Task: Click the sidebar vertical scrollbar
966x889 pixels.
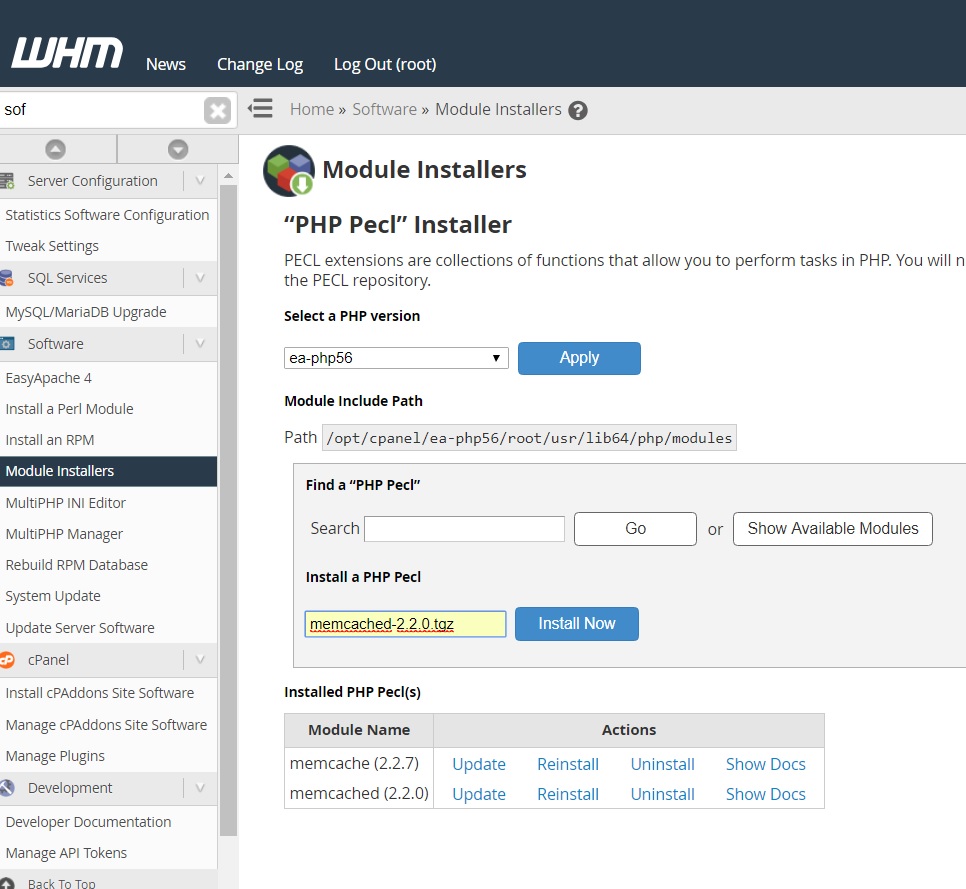Action: click(229, 510)
